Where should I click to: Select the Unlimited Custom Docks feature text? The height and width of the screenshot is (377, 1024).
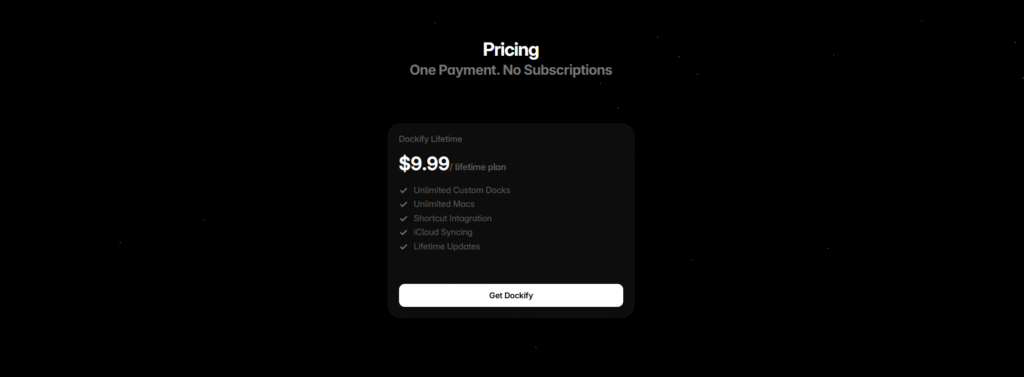click(x=462, y=190)
